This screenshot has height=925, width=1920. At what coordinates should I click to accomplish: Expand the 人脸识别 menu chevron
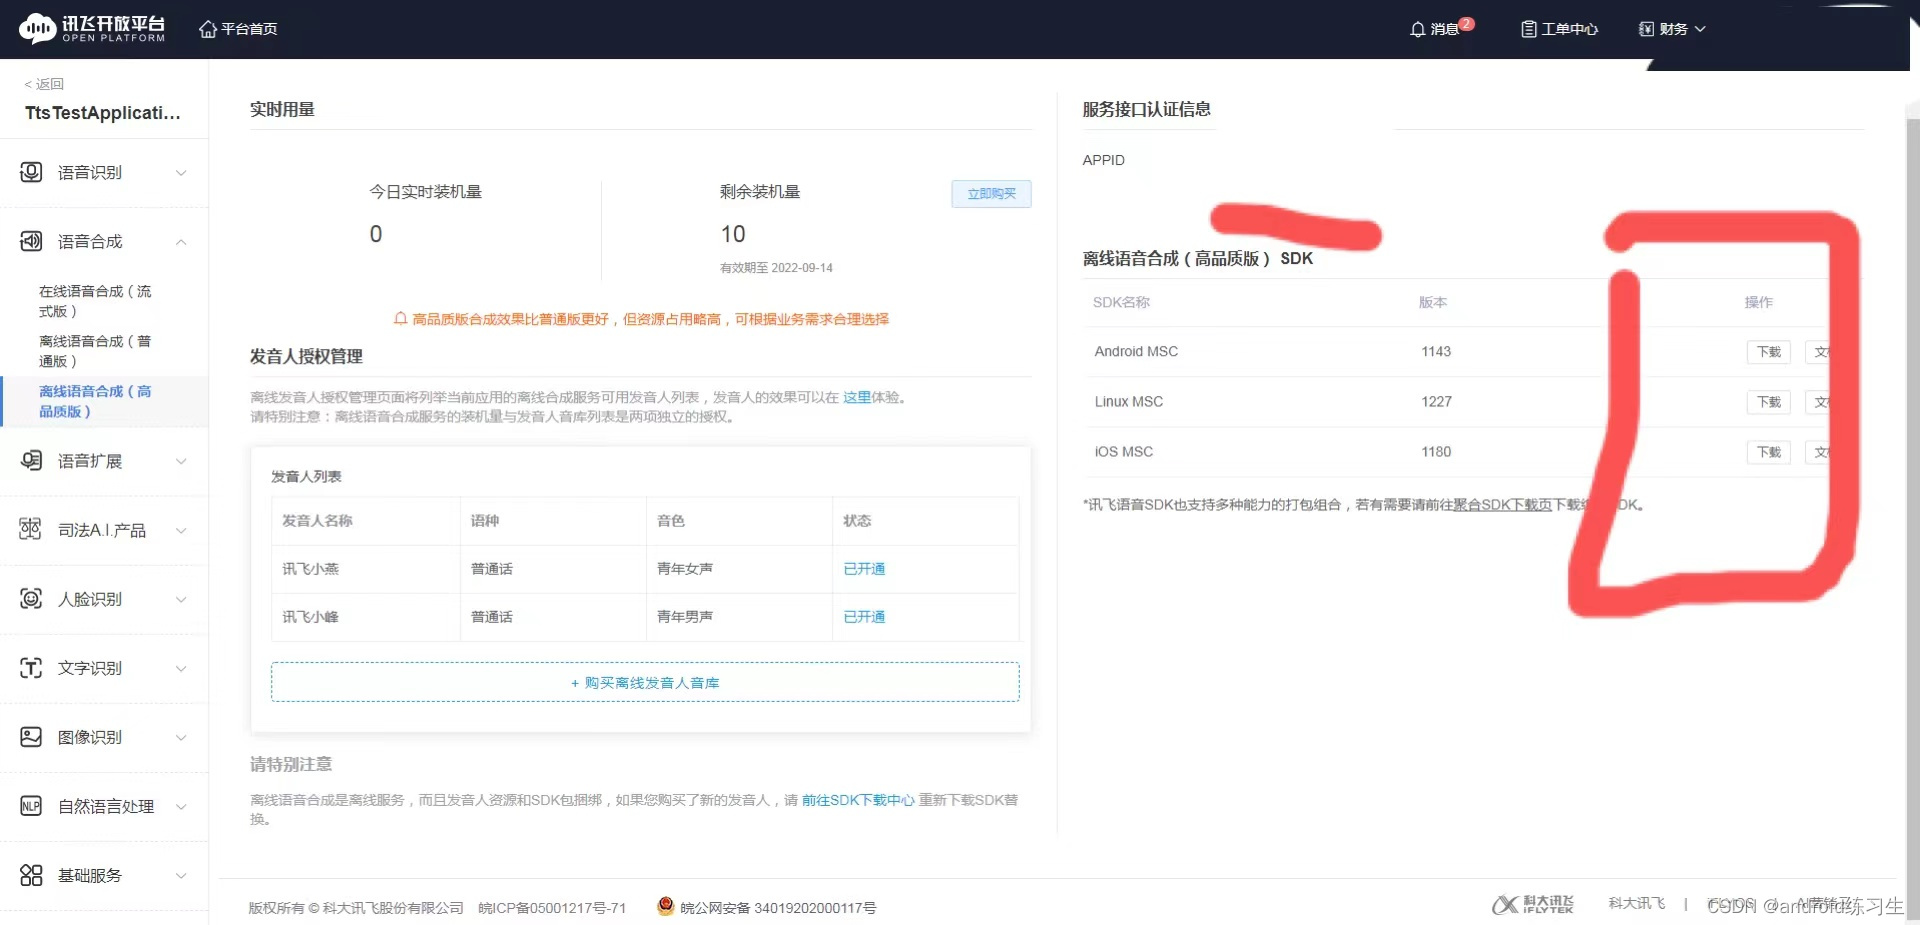pos(181,599)
